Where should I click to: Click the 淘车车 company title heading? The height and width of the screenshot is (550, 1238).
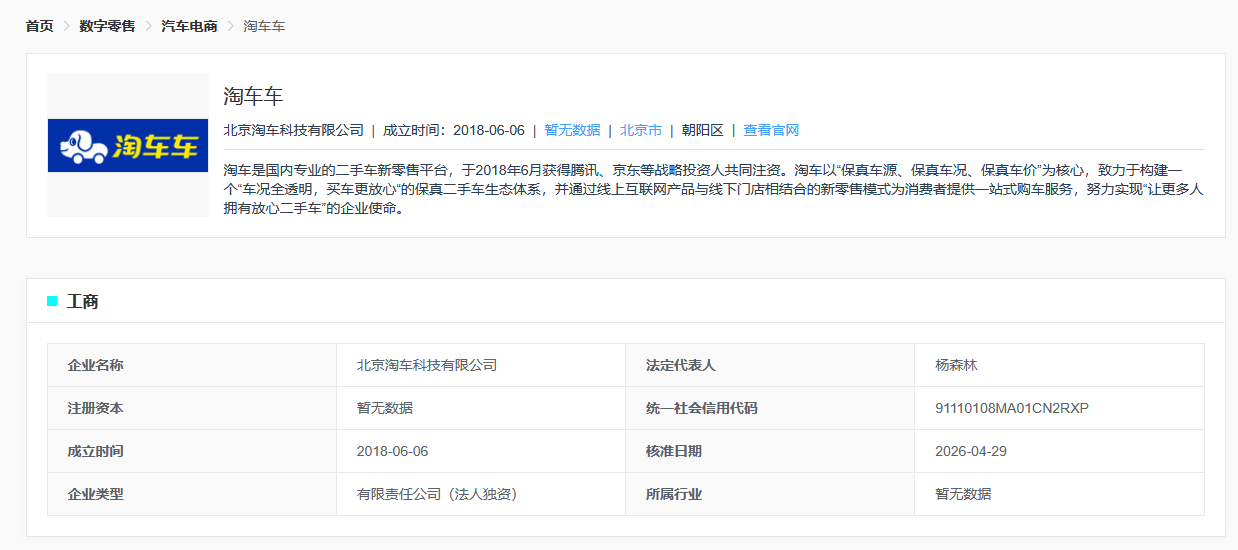pos(254,96)
